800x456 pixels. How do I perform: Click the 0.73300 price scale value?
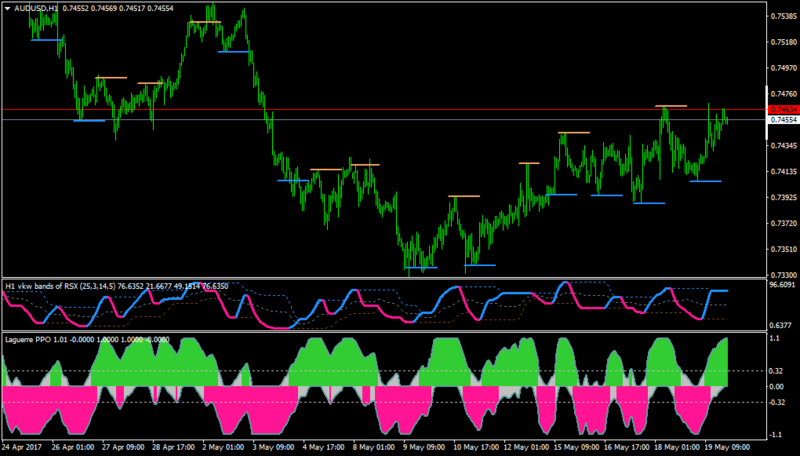pos(784,275)
